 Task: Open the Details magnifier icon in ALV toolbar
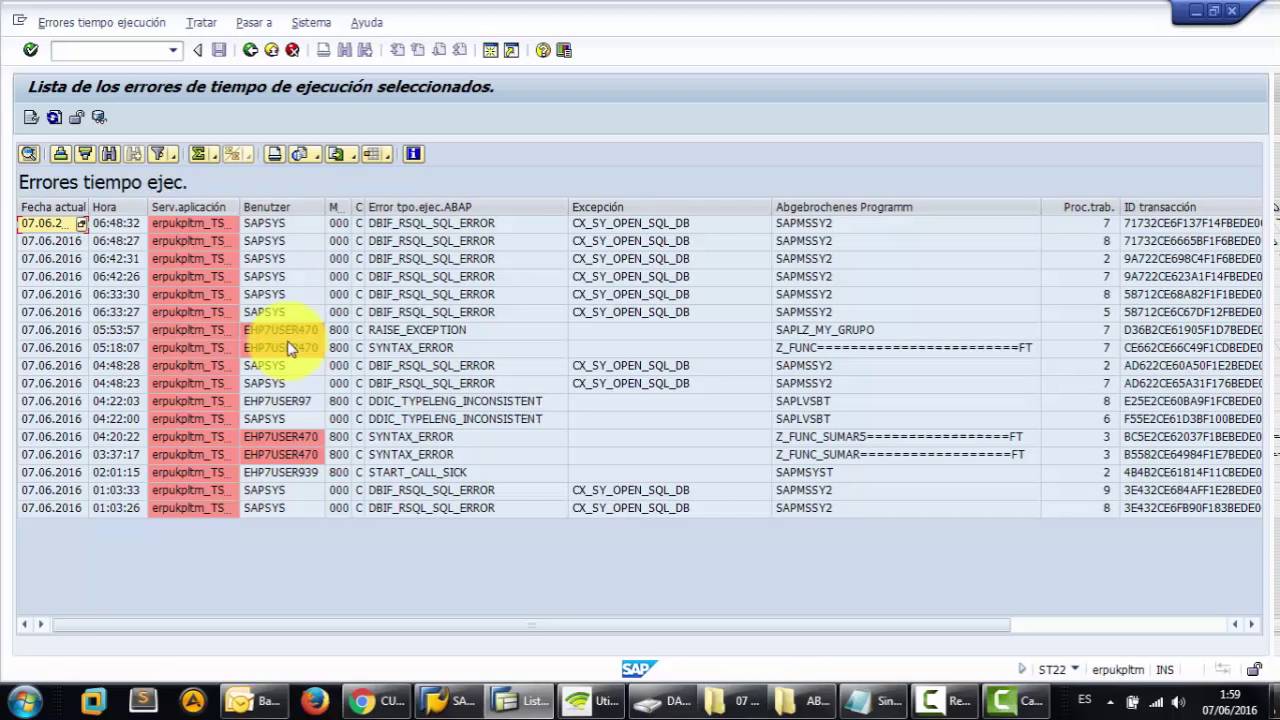(29, 154)
